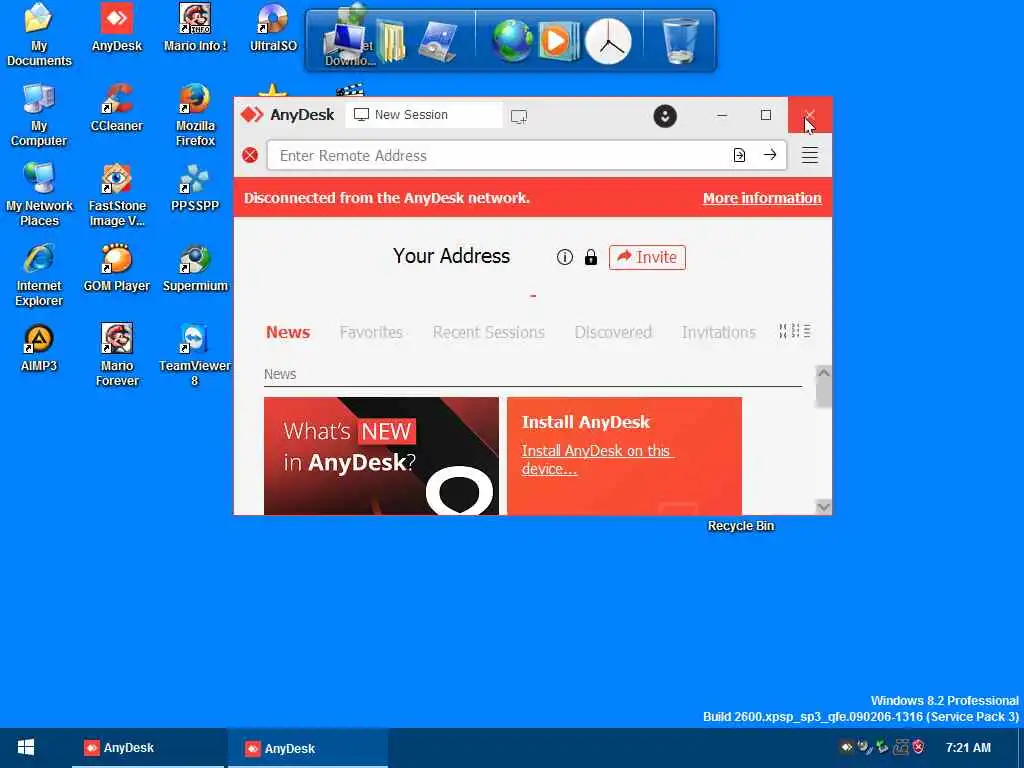
Task: Select the Supermium desktop shortcut
Action: pos(195,268)
